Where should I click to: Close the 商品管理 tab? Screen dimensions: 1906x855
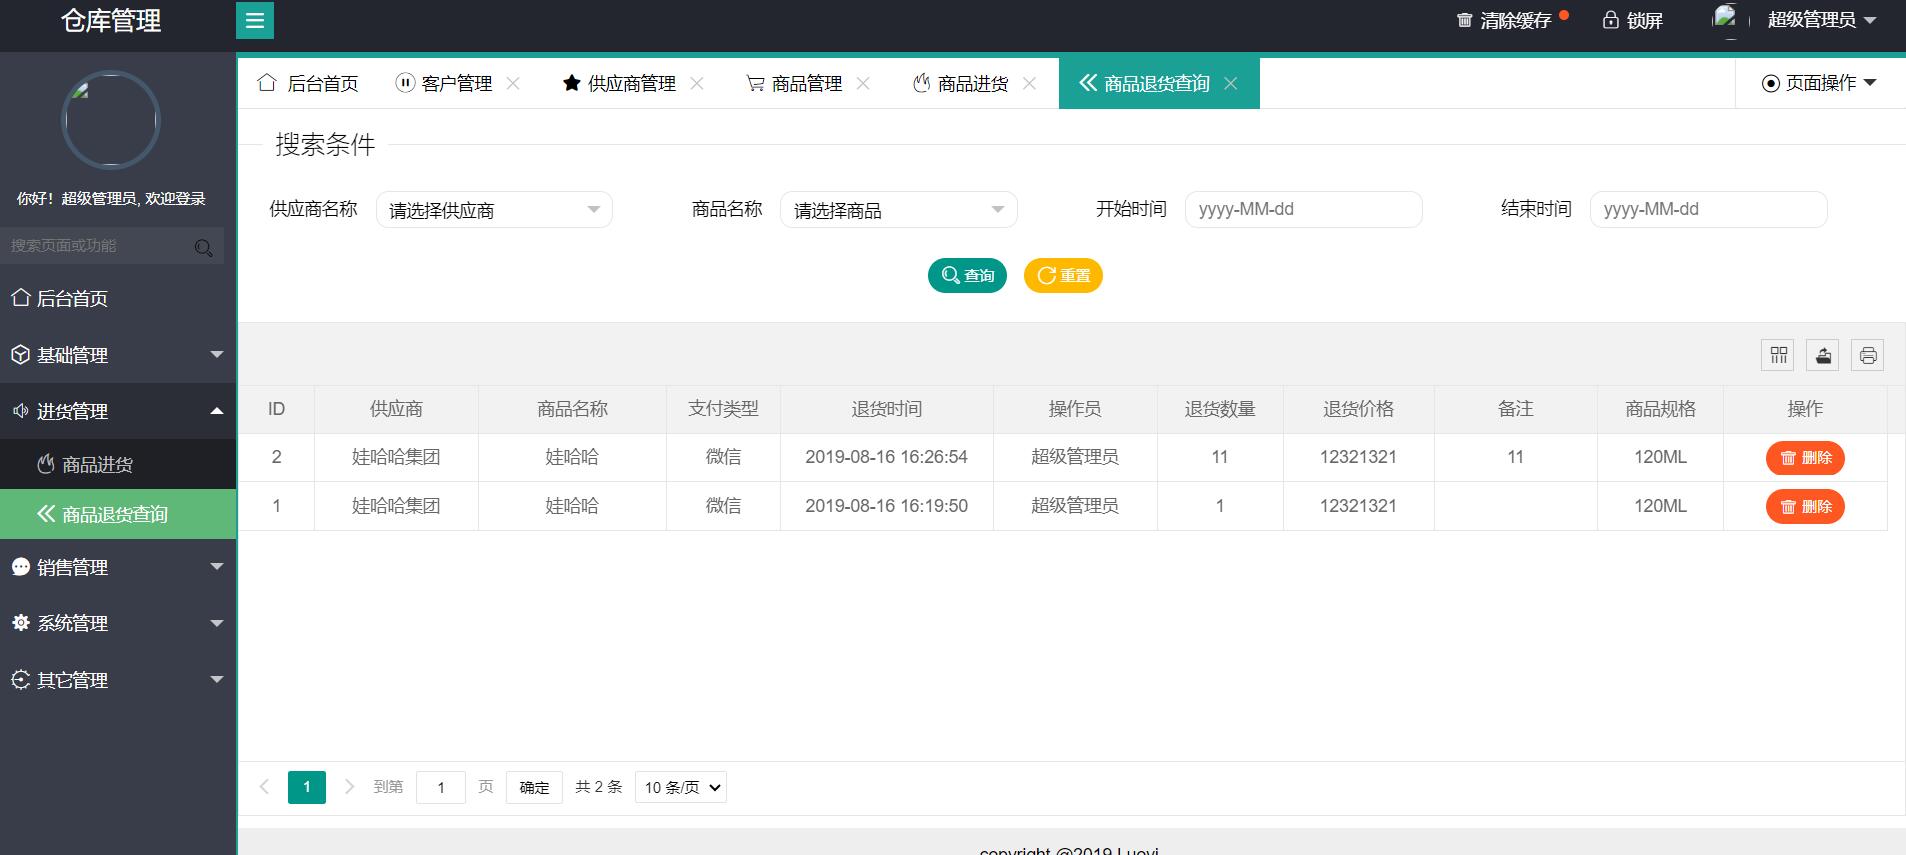(x=863, y=83)
